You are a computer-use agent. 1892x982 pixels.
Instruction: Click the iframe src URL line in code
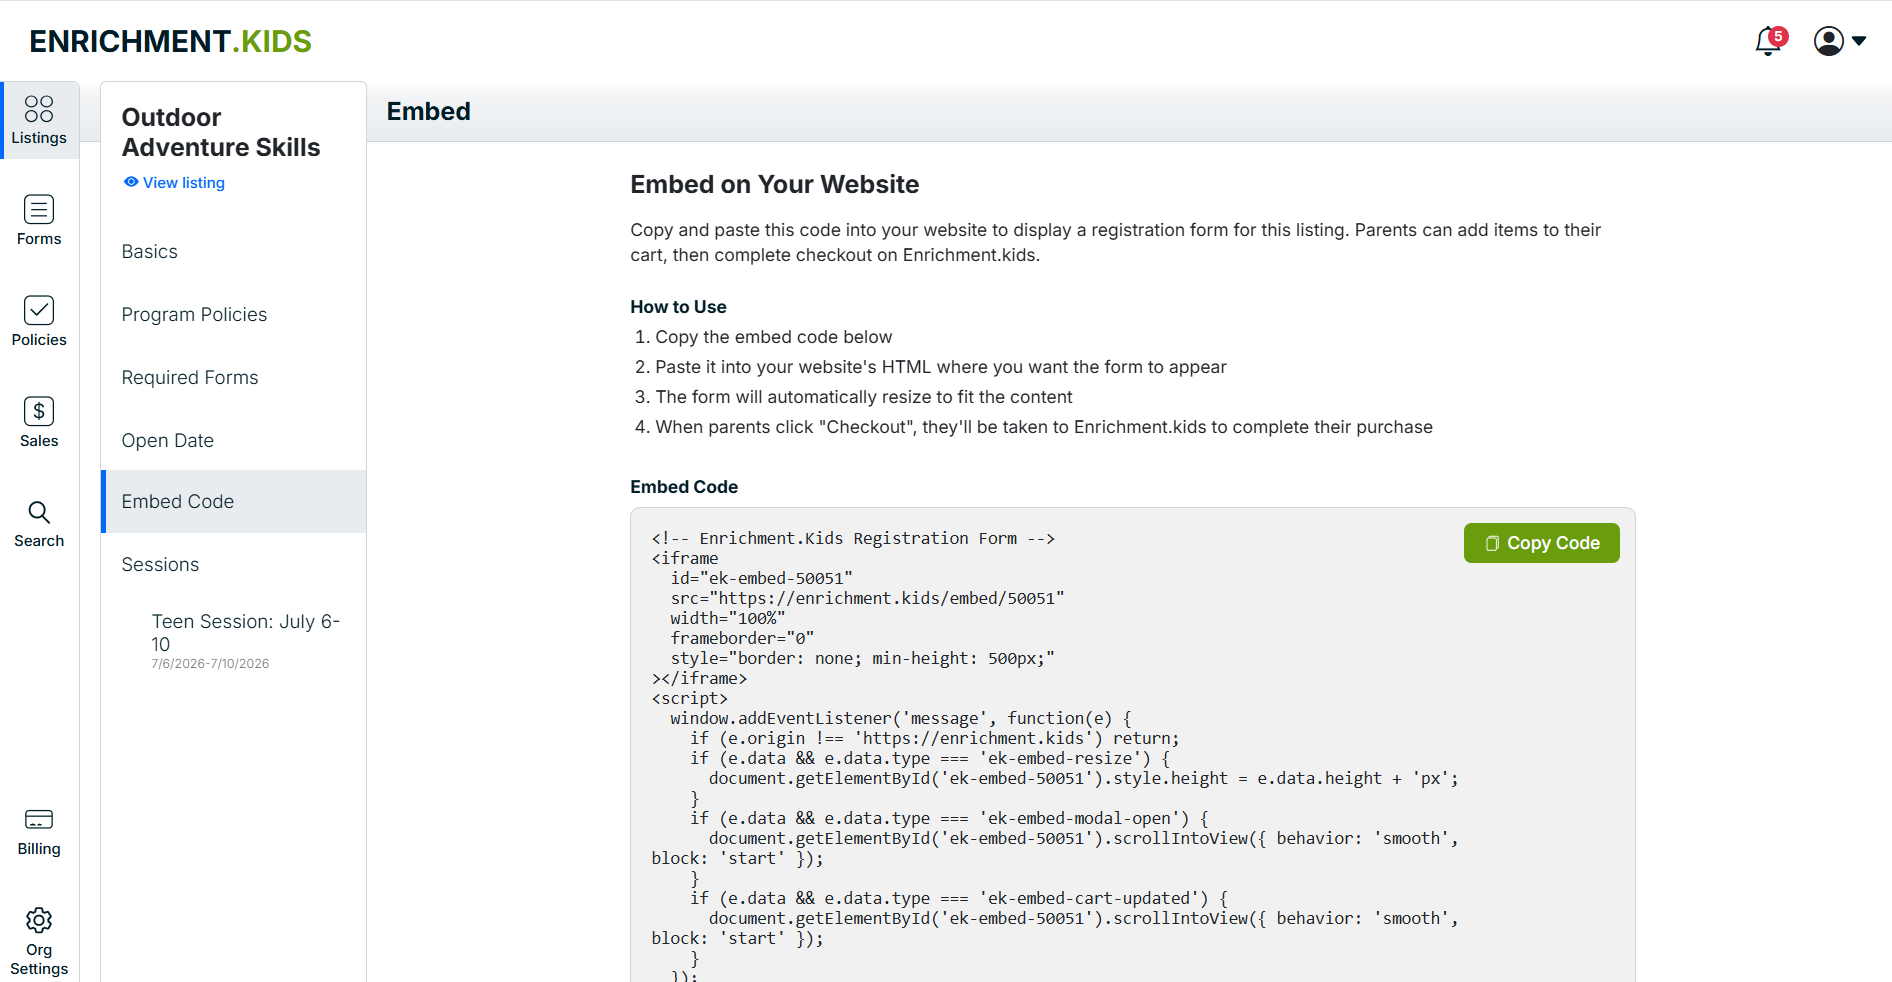pyautogui.click(x=867, y=598)
